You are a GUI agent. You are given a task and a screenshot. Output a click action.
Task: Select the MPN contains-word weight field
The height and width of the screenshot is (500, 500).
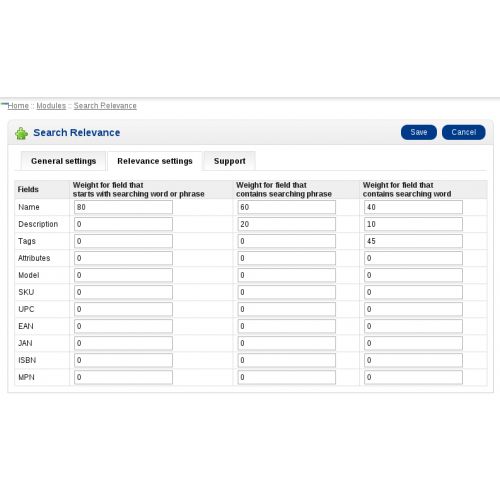point(413,377)
